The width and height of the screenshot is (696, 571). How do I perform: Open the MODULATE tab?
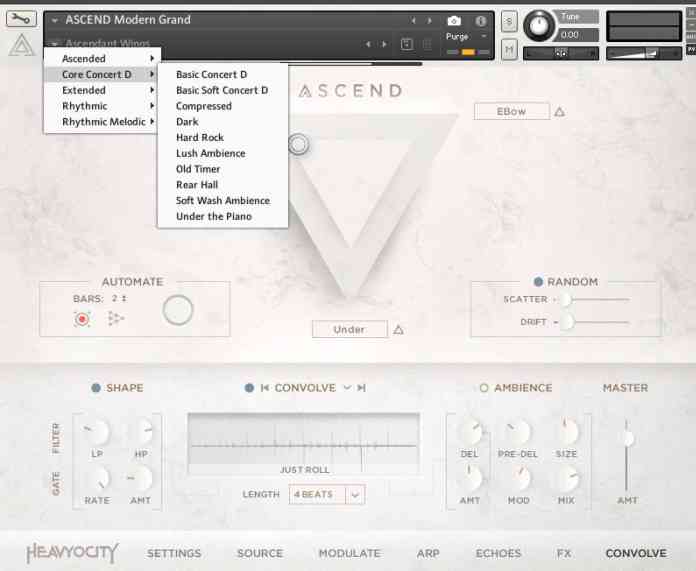(349, 553)
